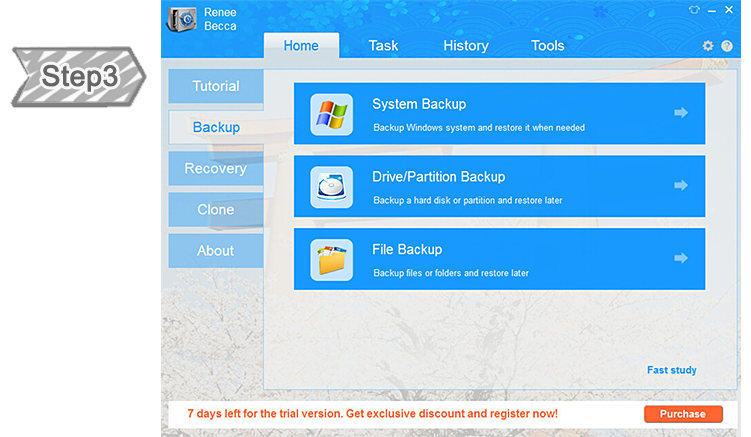Switch to the Task tab
751x437 pixels.
[x=383, y=45]
